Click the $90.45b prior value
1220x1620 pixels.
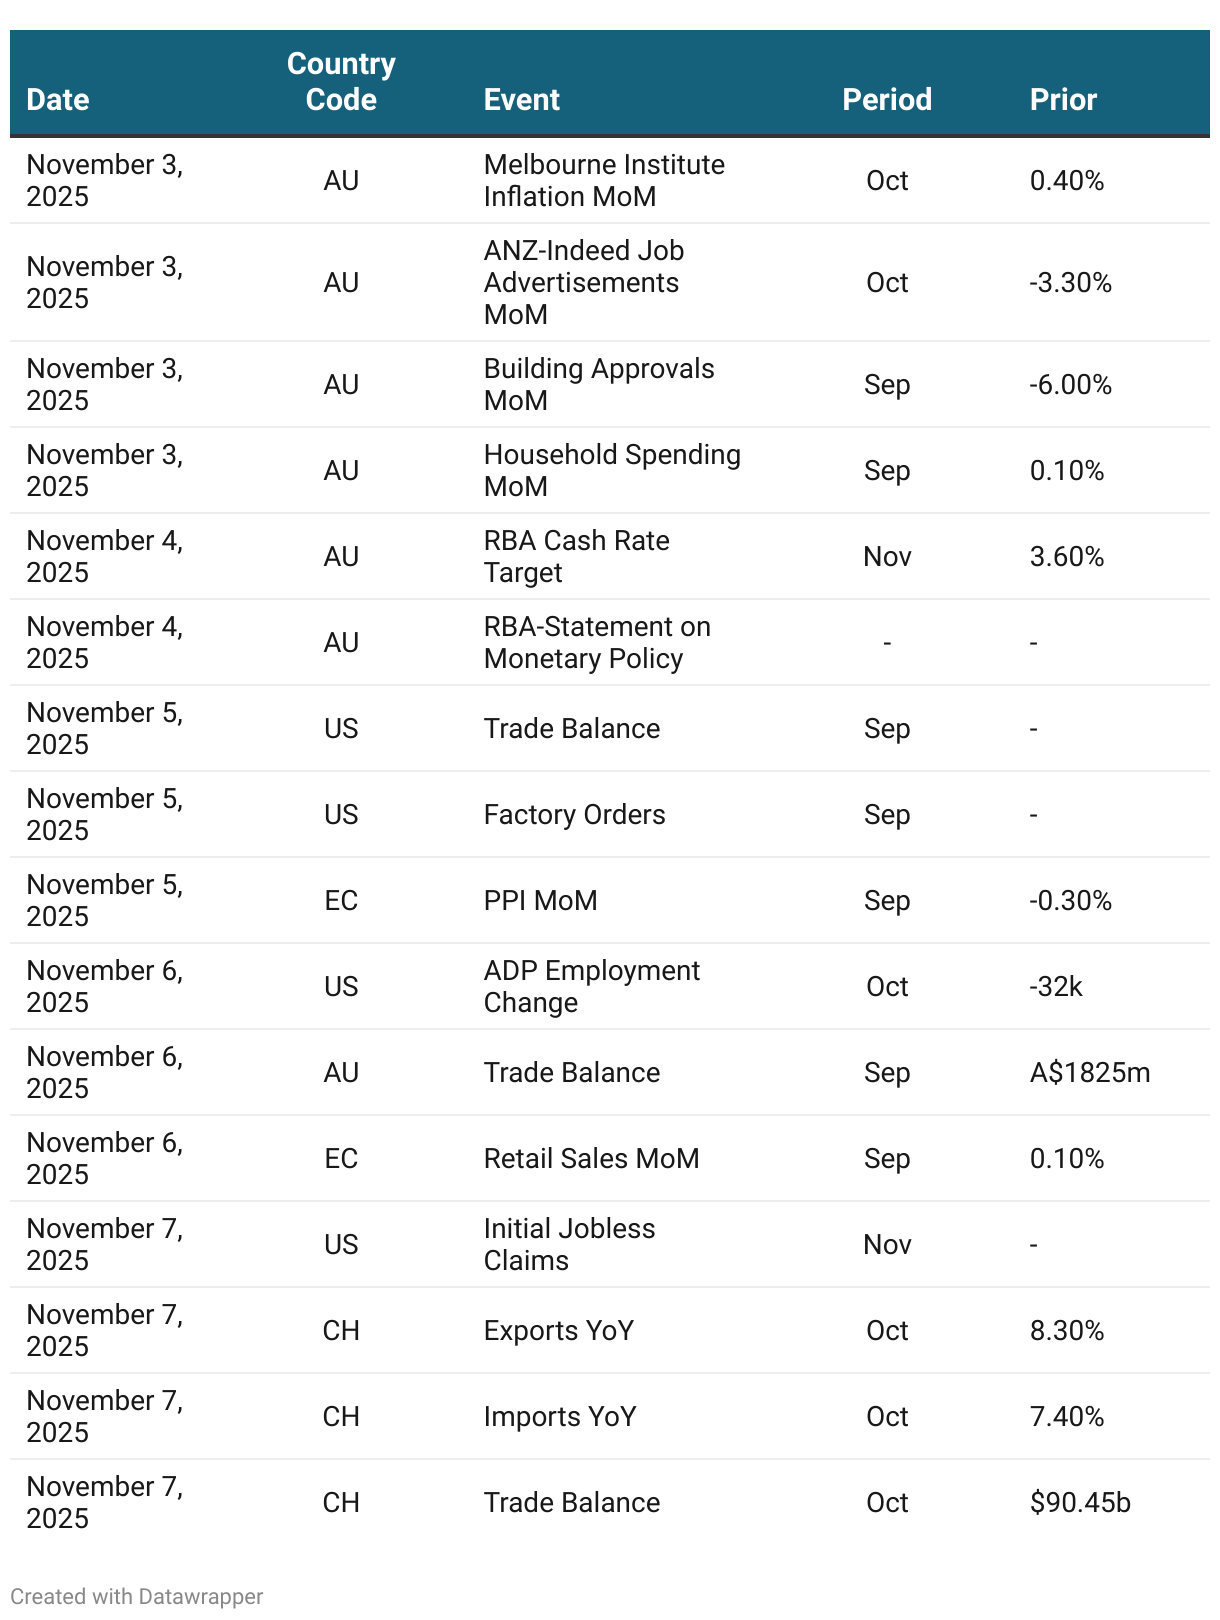1080,1502
